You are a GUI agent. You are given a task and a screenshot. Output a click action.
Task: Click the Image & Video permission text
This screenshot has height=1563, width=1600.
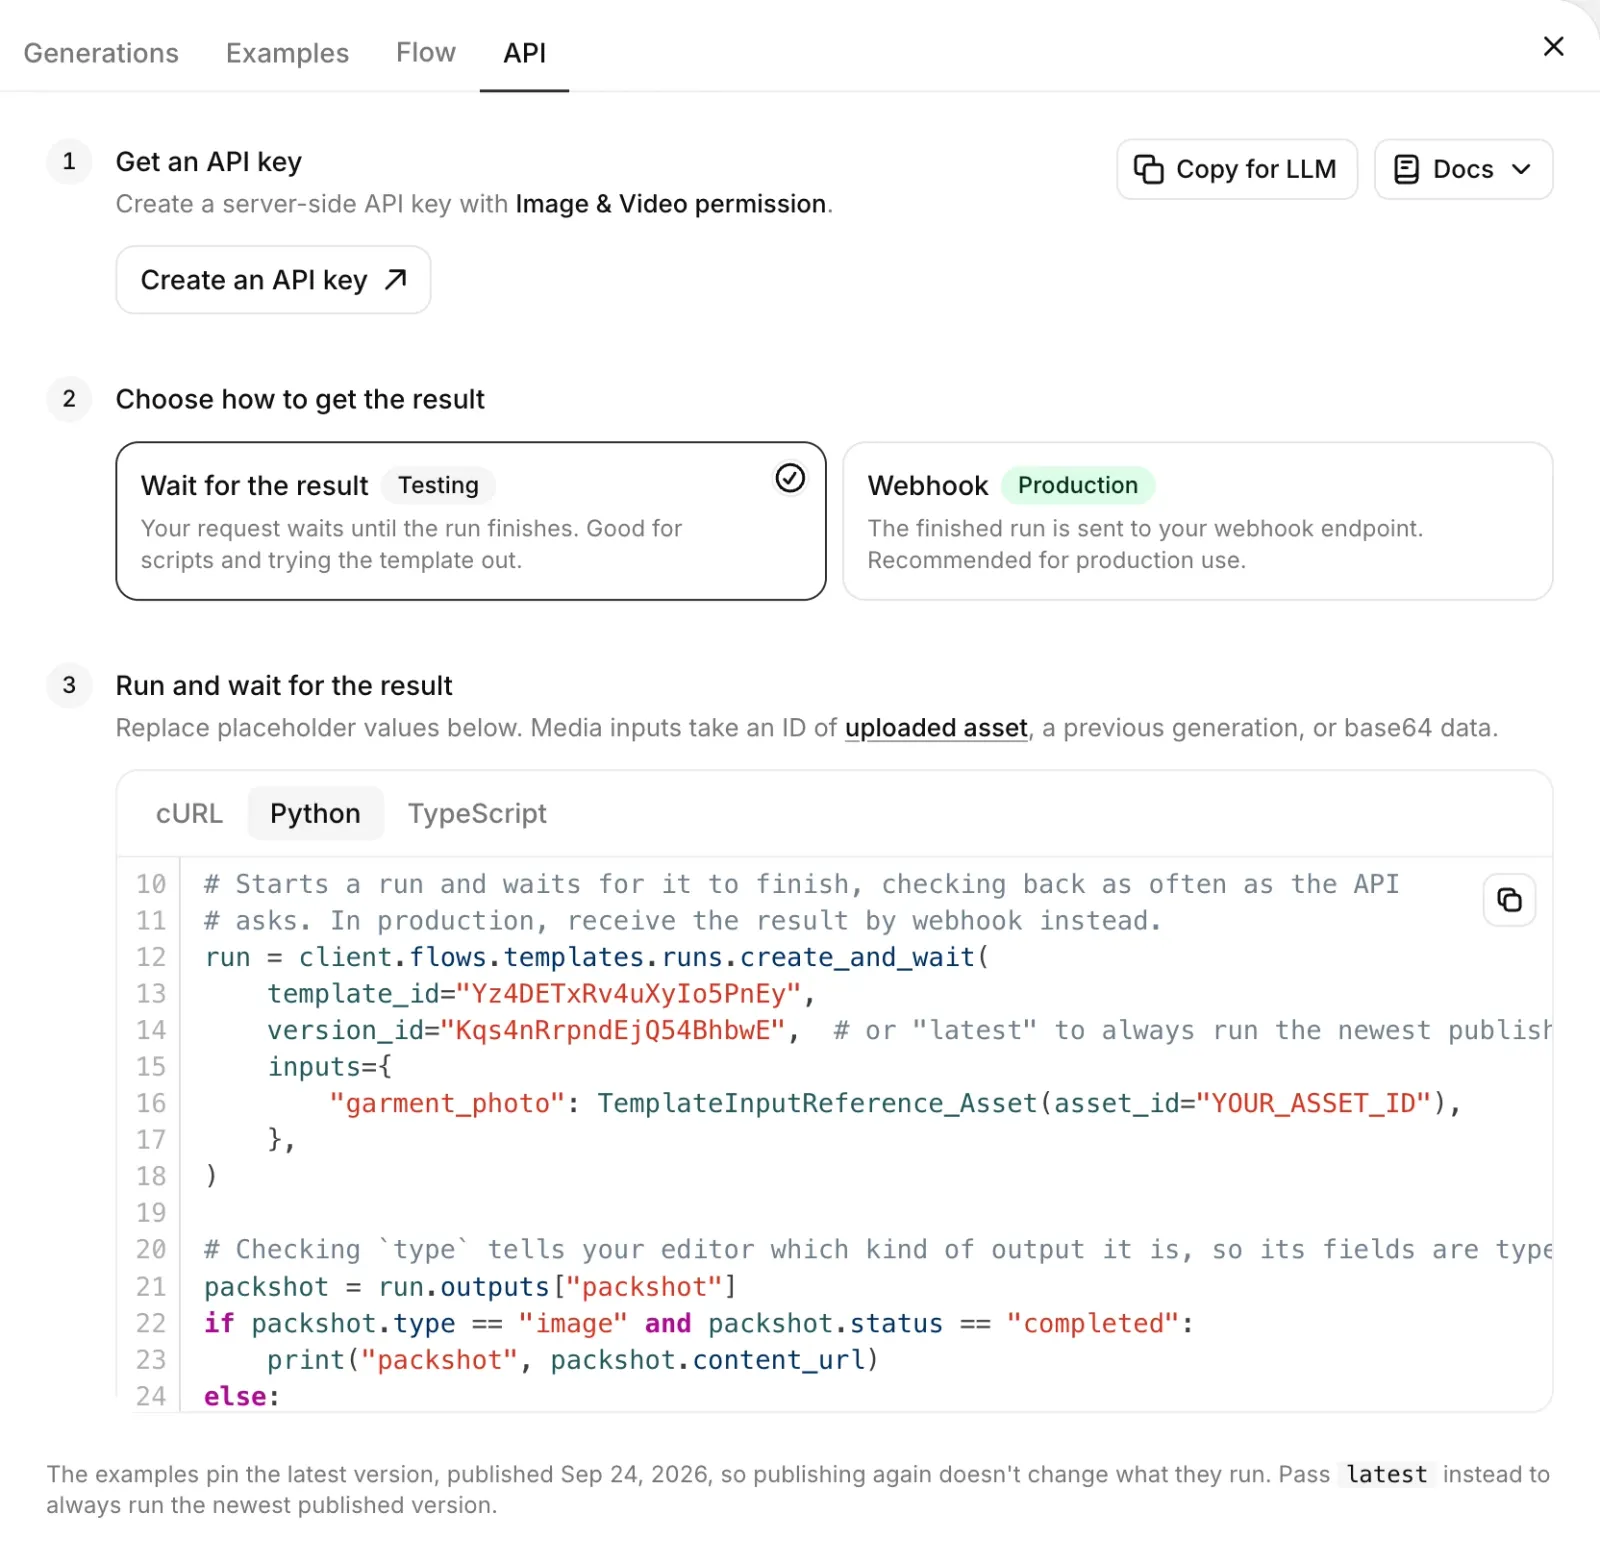[x=670, y=204]
